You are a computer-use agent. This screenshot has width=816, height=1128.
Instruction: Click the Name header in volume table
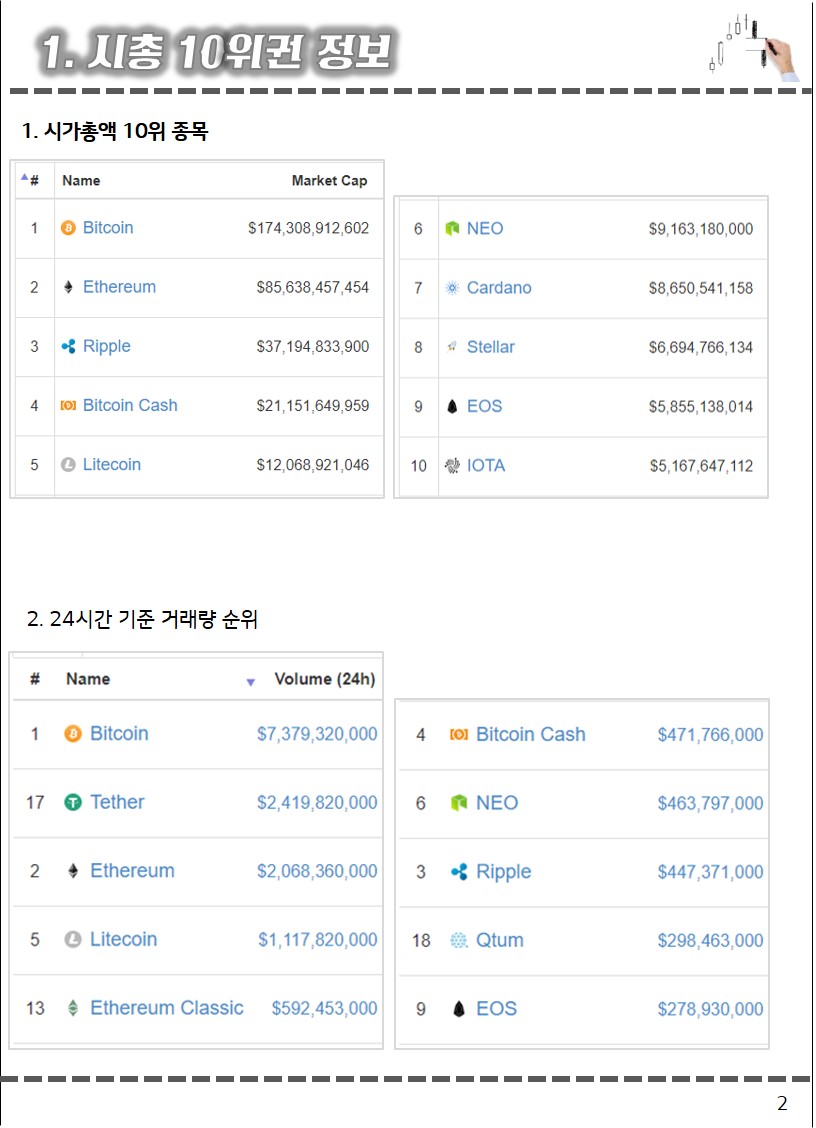pyautogui.click(x=88, y=679)
